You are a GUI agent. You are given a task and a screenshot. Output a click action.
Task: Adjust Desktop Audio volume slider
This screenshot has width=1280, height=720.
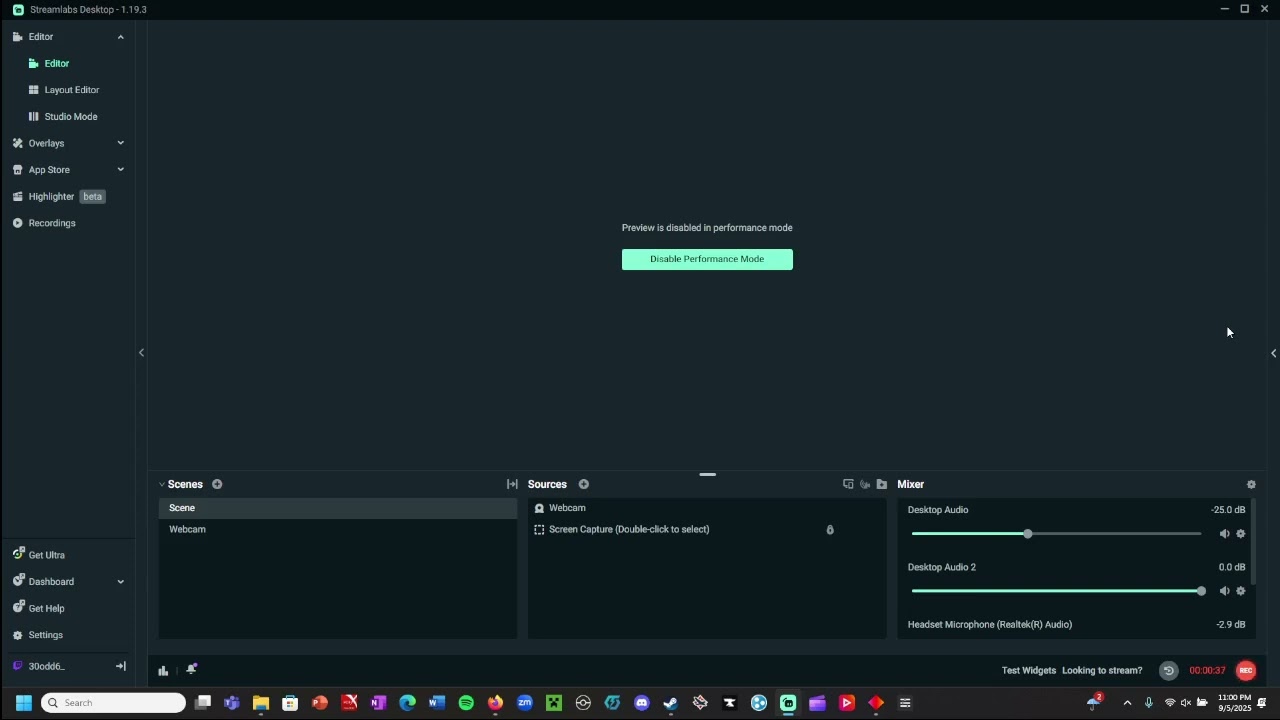coord(1056,534)
